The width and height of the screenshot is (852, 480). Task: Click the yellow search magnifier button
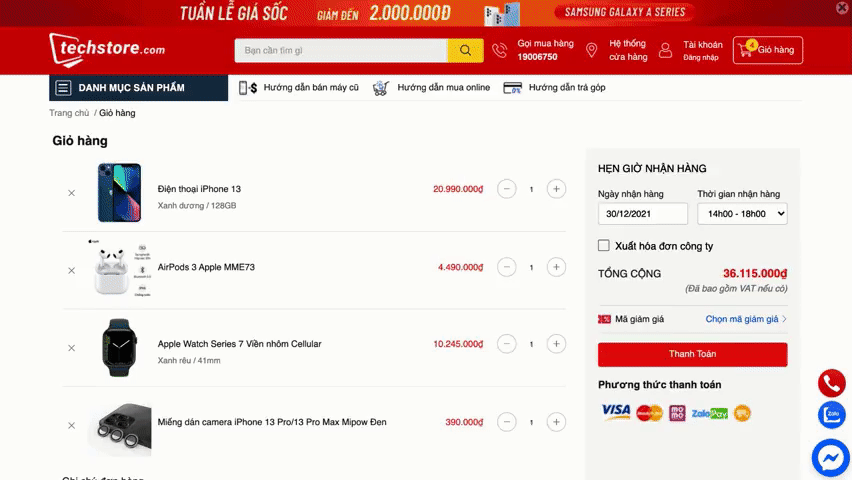pos(465,50)
